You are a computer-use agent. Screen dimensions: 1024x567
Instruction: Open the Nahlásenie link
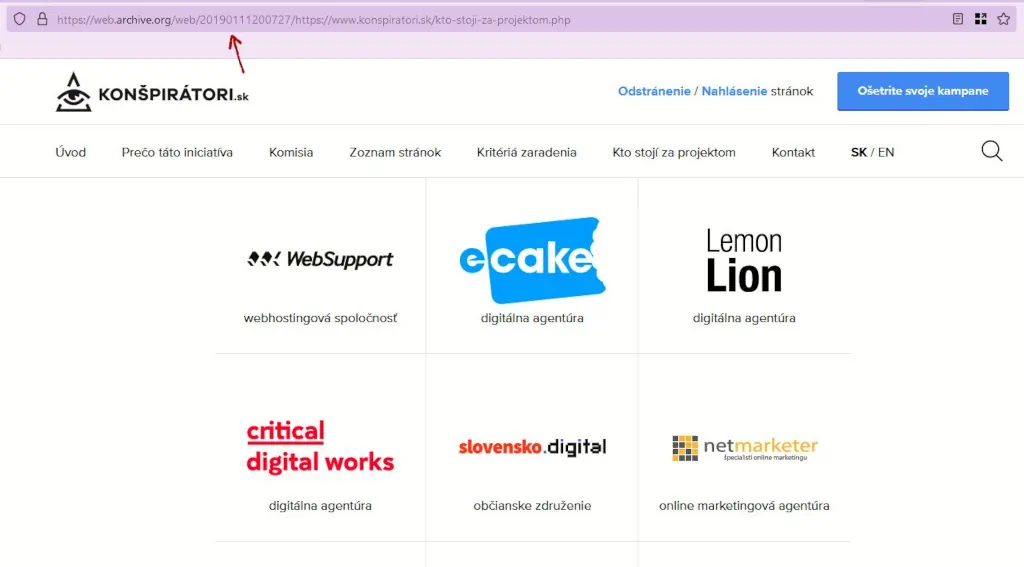click(734, 91)
